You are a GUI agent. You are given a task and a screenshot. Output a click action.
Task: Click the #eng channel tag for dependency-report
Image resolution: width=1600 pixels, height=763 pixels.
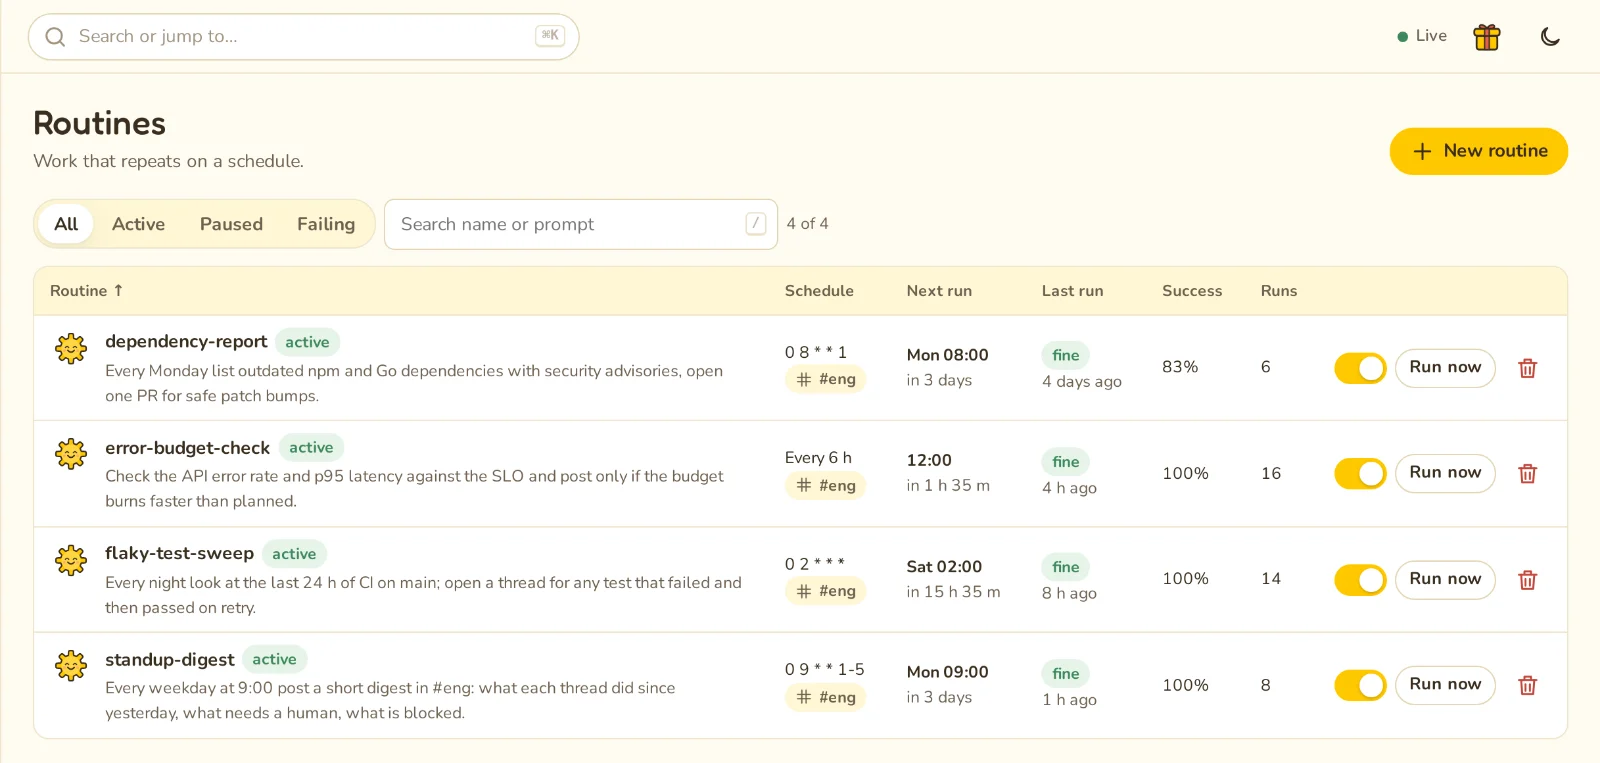click(x=825, y=379)
